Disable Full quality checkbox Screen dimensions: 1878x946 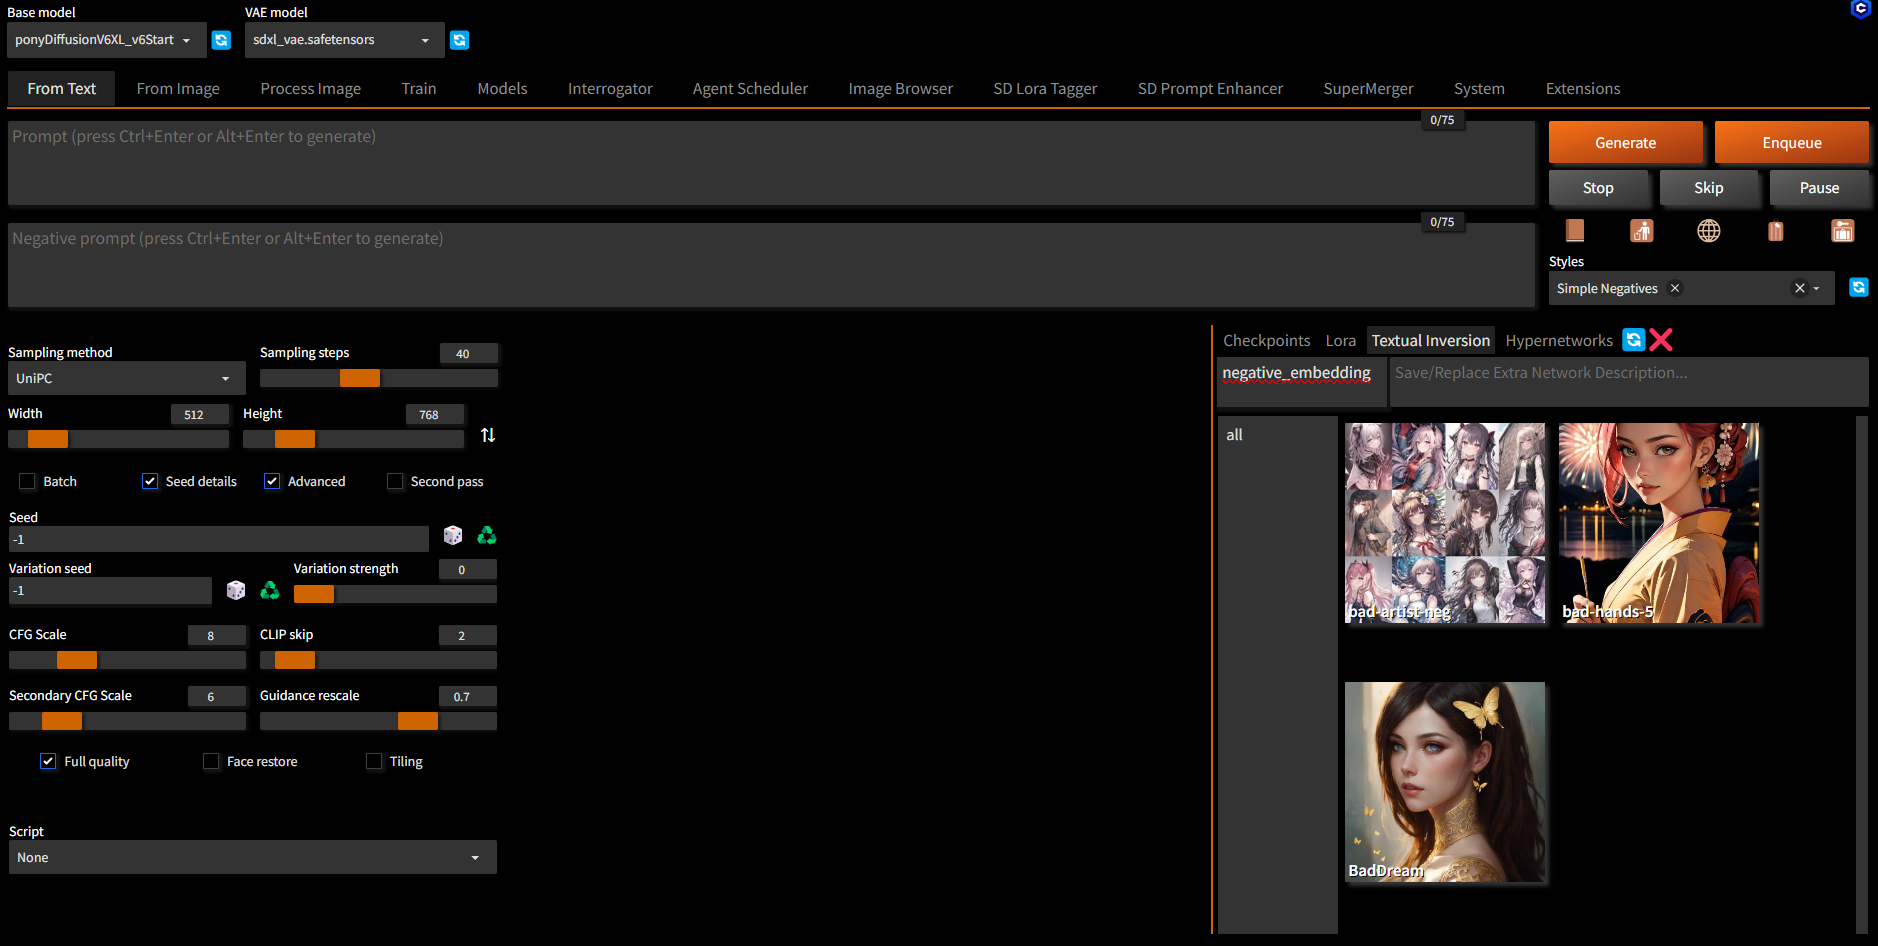tap(48, 761)
